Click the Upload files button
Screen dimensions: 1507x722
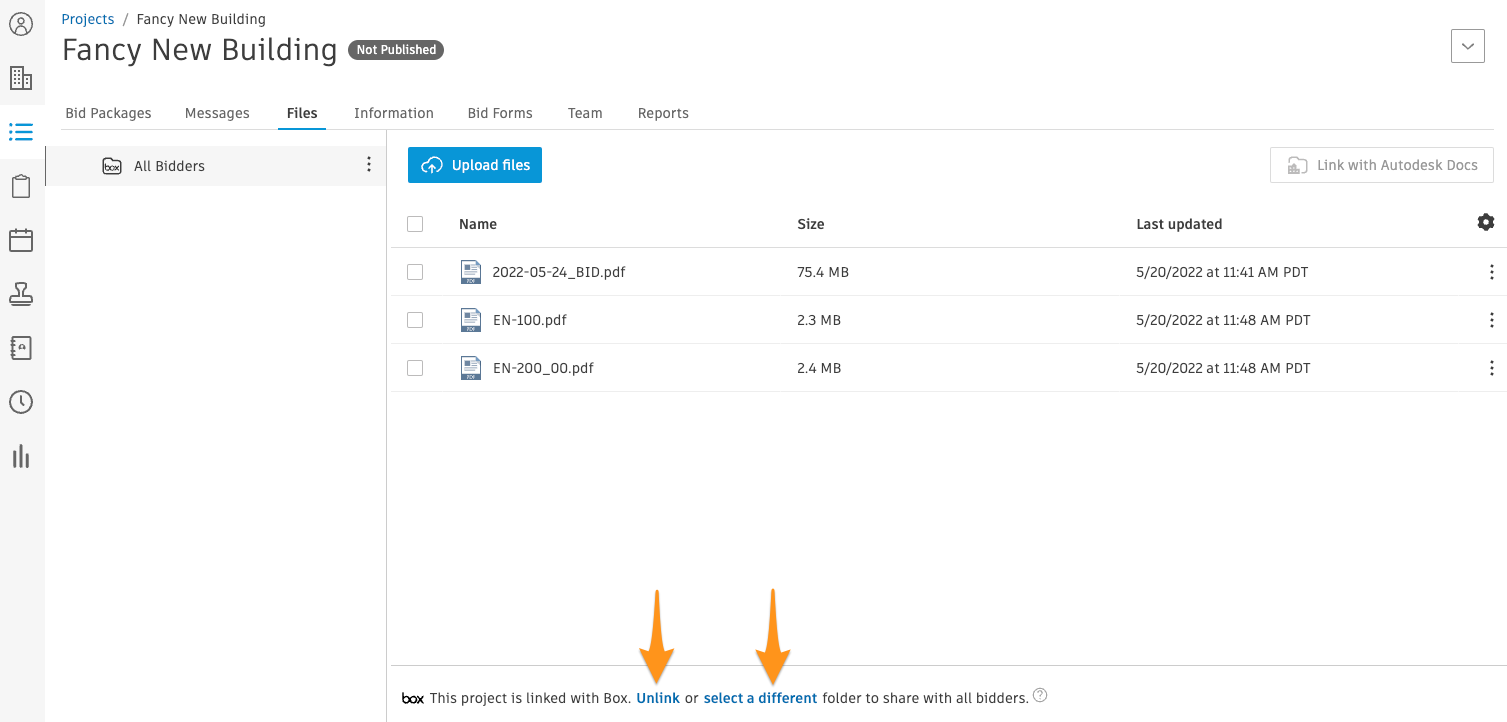point(475,165)
